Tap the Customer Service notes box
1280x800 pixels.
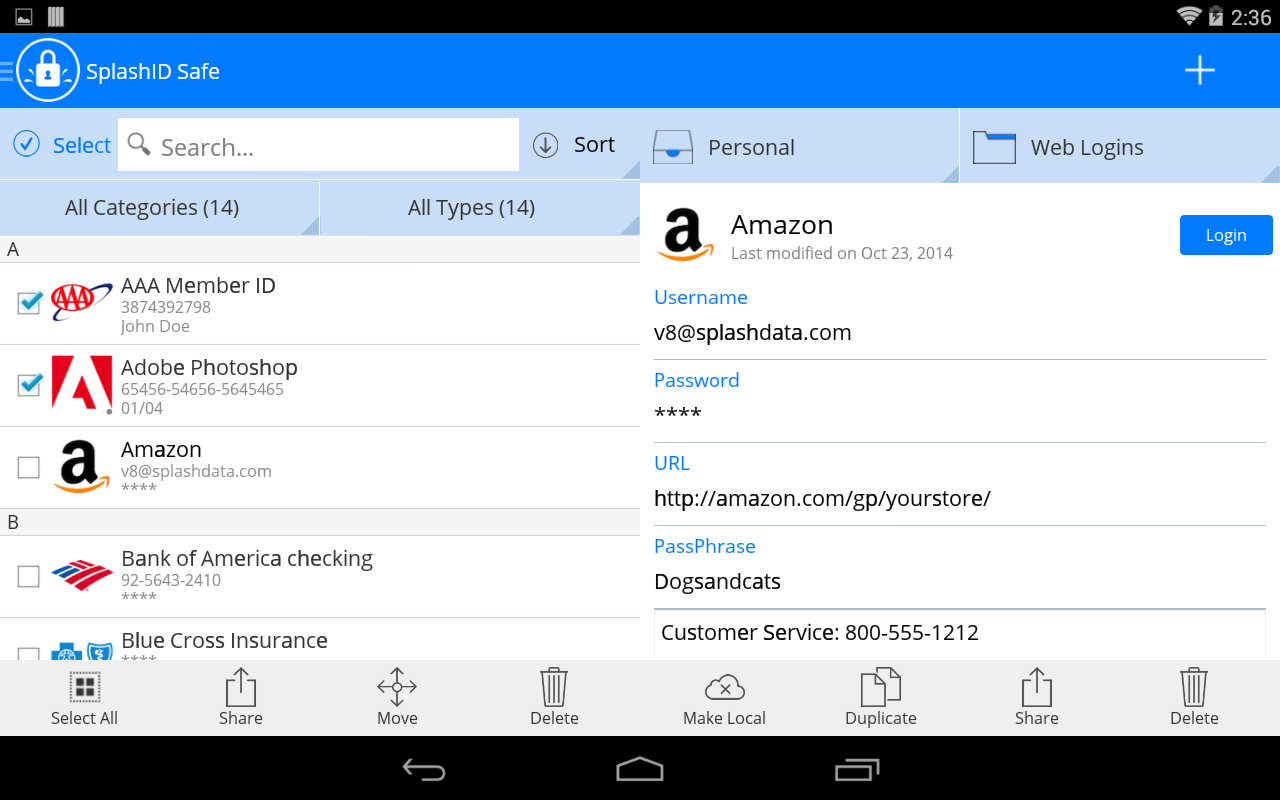pyautogui.click(x=960, y=634)
